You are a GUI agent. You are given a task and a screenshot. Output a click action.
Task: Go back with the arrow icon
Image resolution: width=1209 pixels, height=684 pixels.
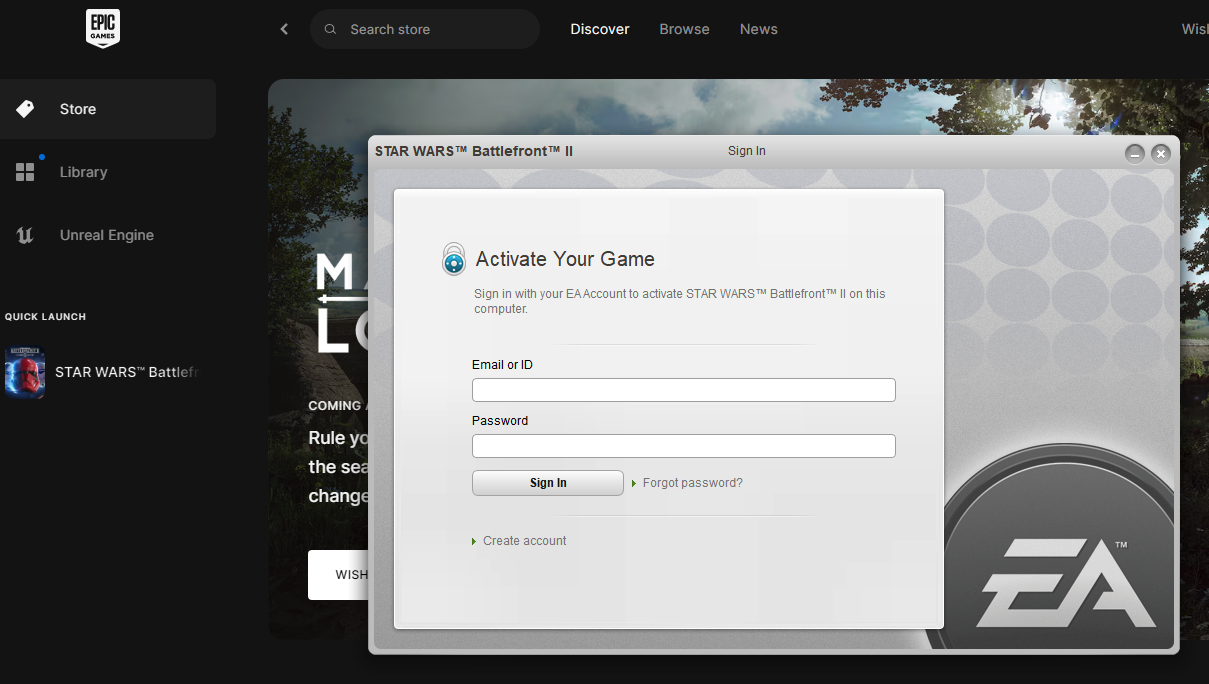[284, 29]
